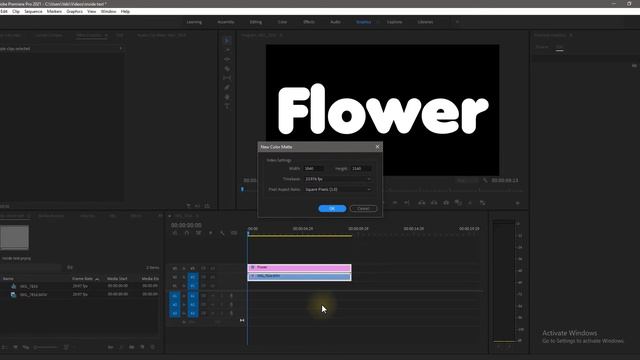Toggle V2 track output eye
The image size is (640, 360).
(x=212, y=277)
